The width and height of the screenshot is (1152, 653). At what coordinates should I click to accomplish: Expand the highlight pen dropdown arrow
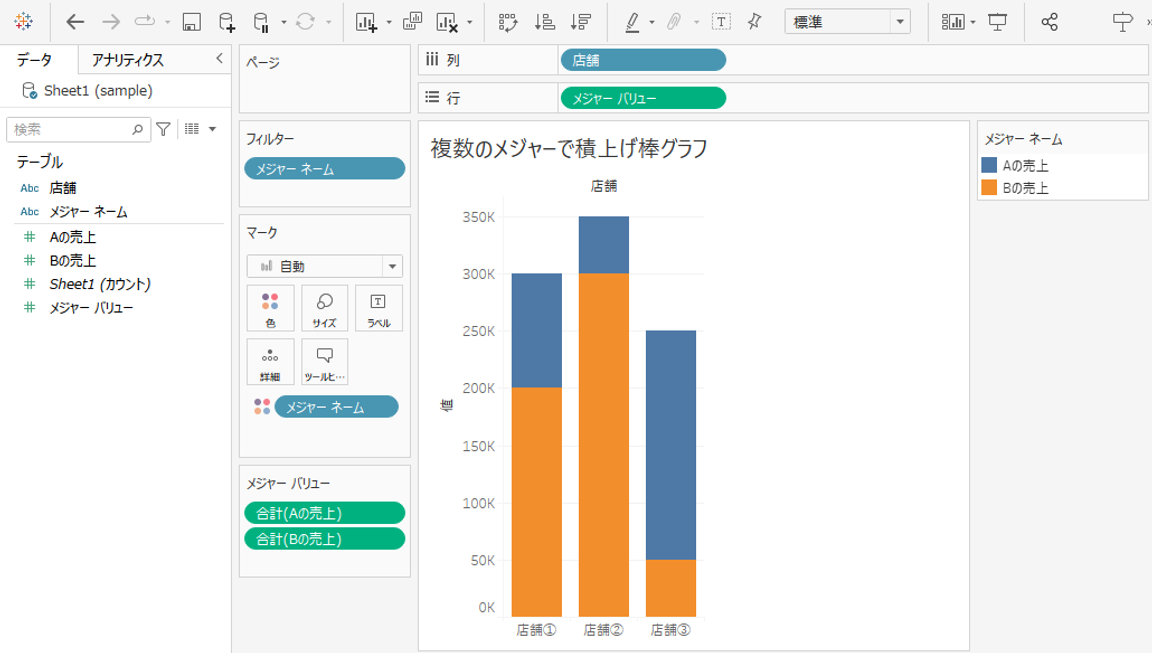pyautogui.click(x=652, y=23)
